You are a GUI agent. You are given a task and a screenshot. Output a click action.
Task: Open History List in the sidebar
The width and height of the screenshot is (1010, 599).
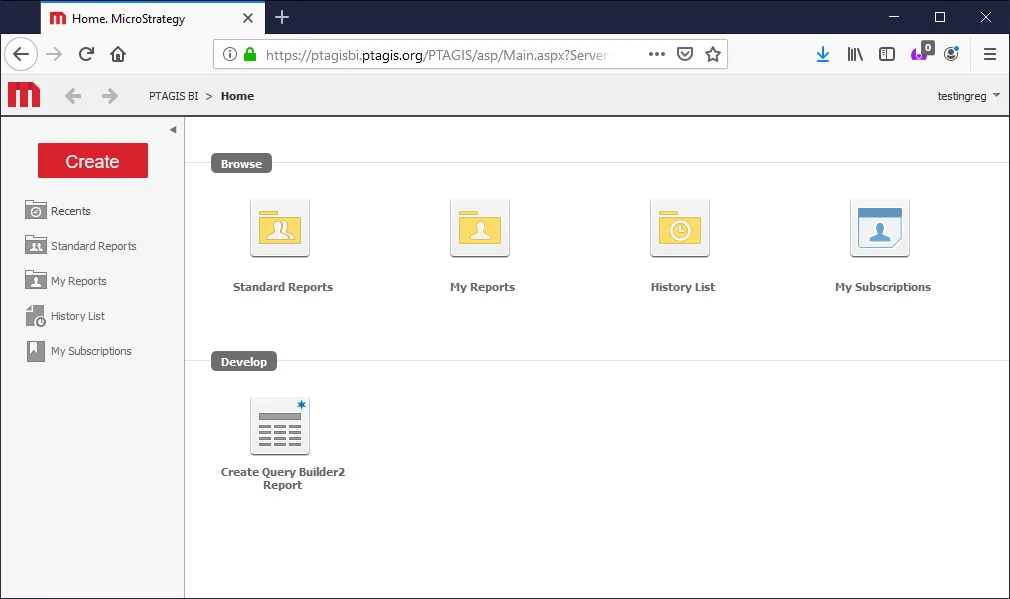coord(65,316)
